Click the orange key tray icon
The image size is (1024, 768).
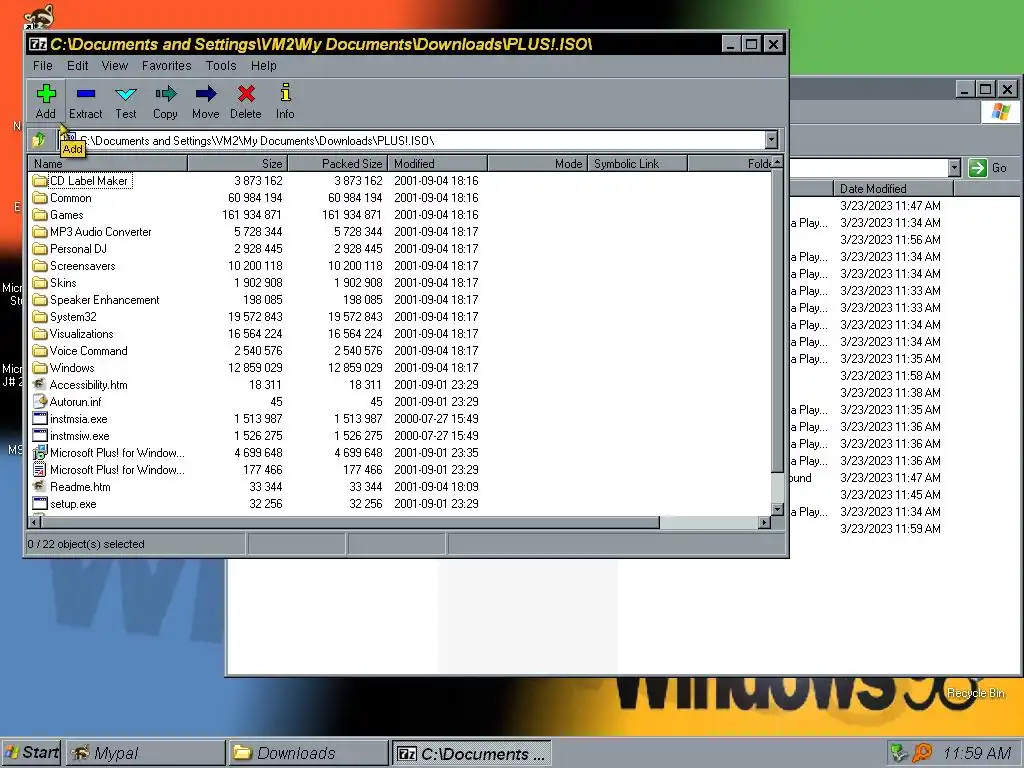[922, 753]
